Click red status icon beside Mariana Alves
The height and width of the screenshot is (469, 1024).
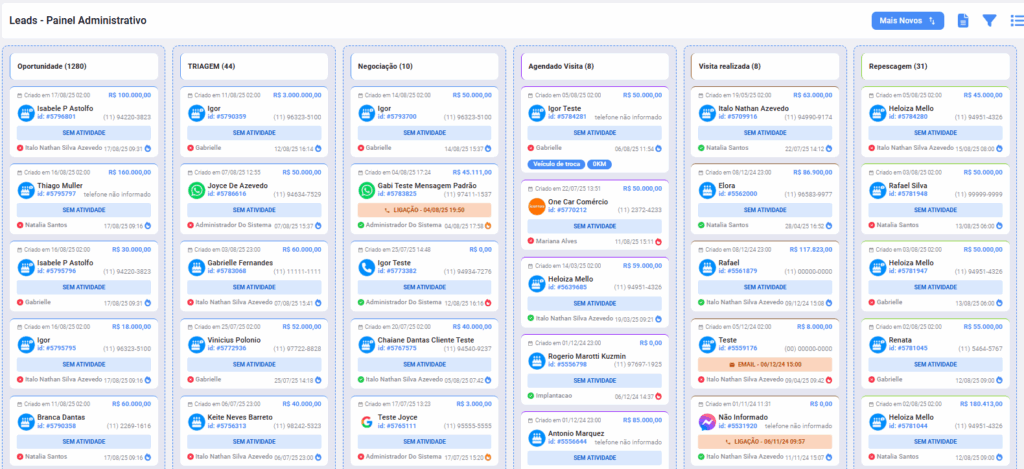click(531, 240)
